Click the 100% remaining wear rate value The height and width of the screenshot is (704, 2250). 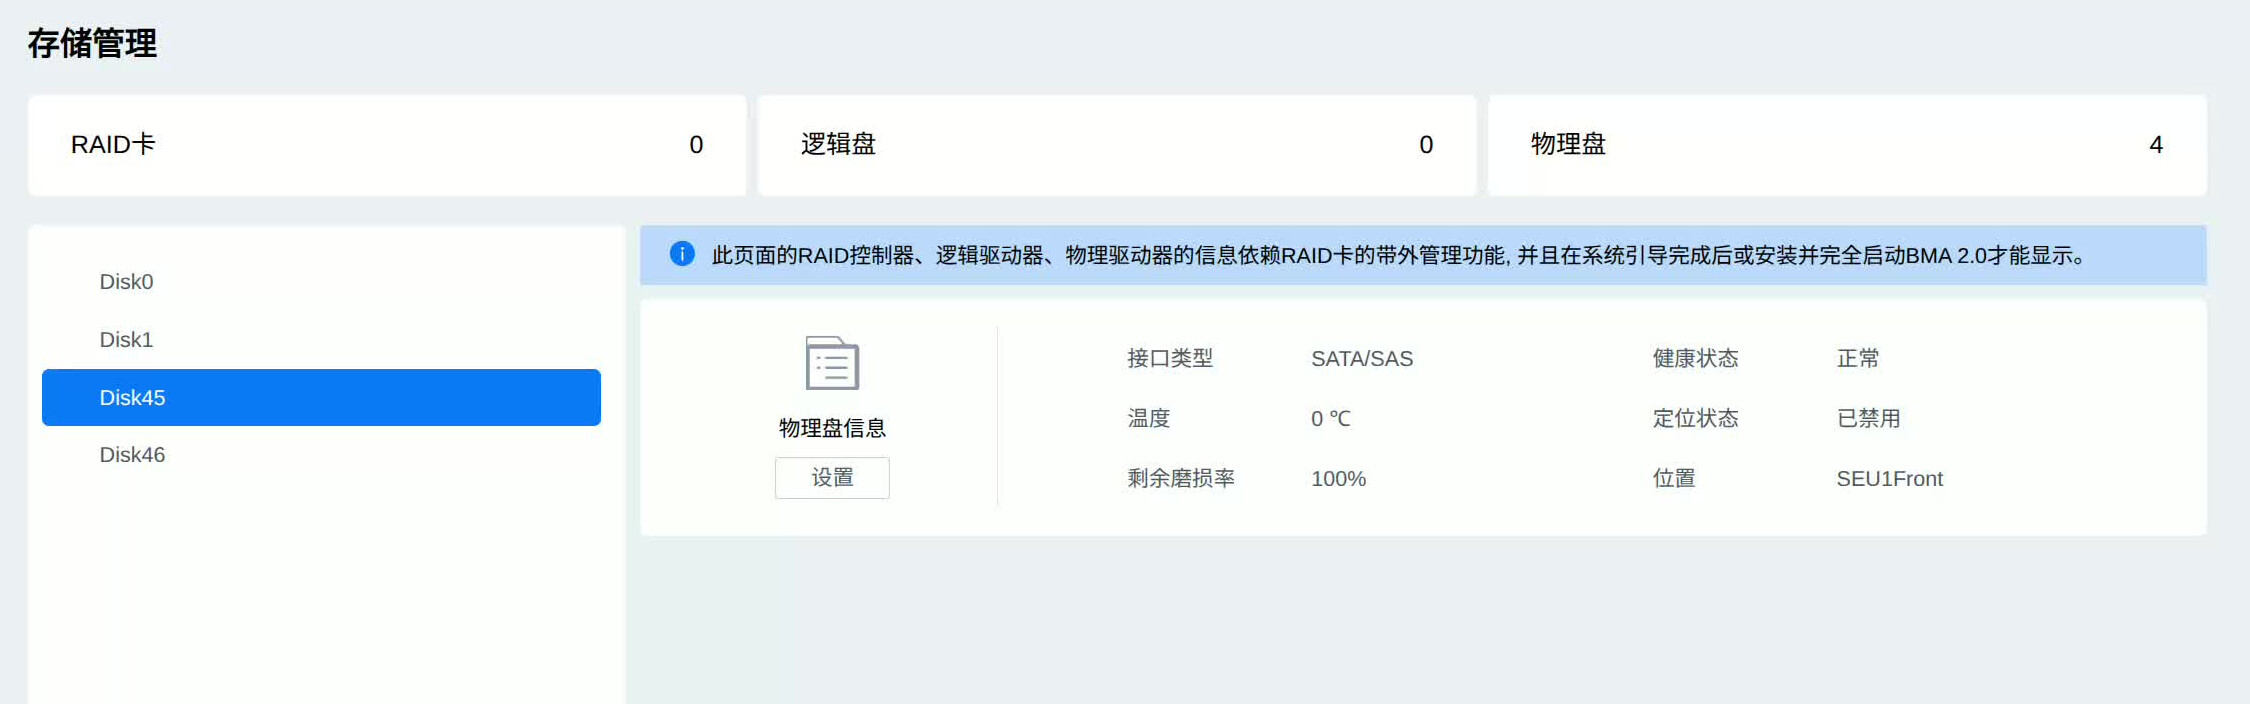[1338, 479]
